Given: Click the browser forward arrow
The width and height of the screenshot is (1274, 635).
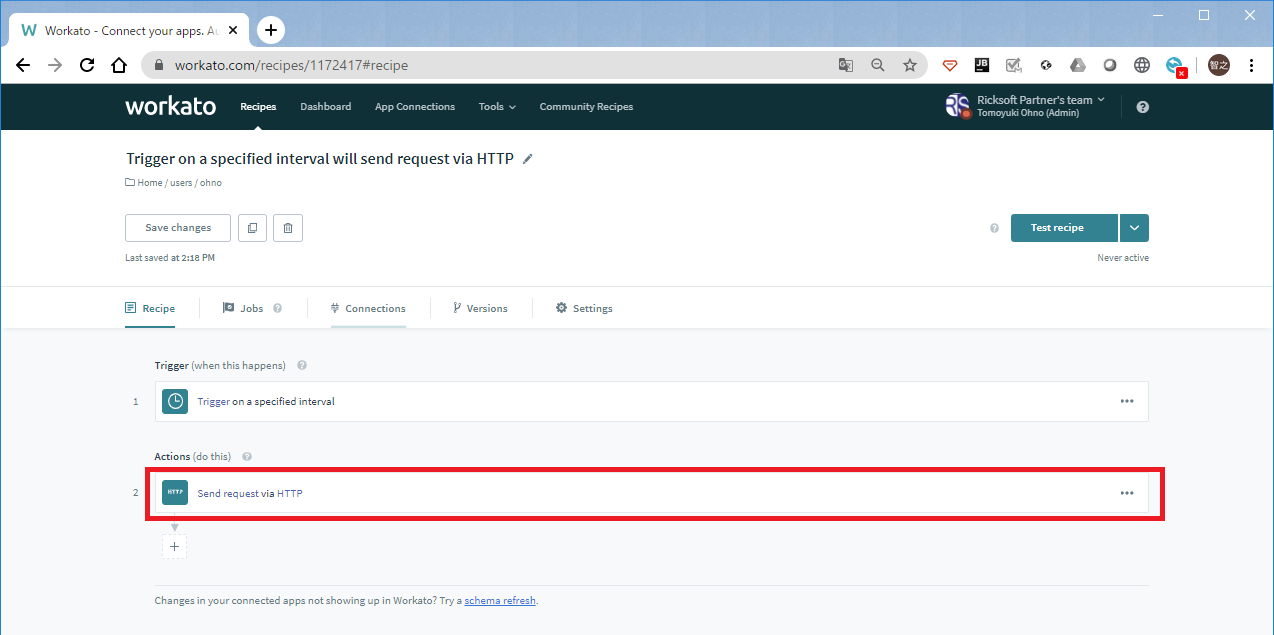Looking at the screenshot, I should pyautogui.click(x=55, y=65).
